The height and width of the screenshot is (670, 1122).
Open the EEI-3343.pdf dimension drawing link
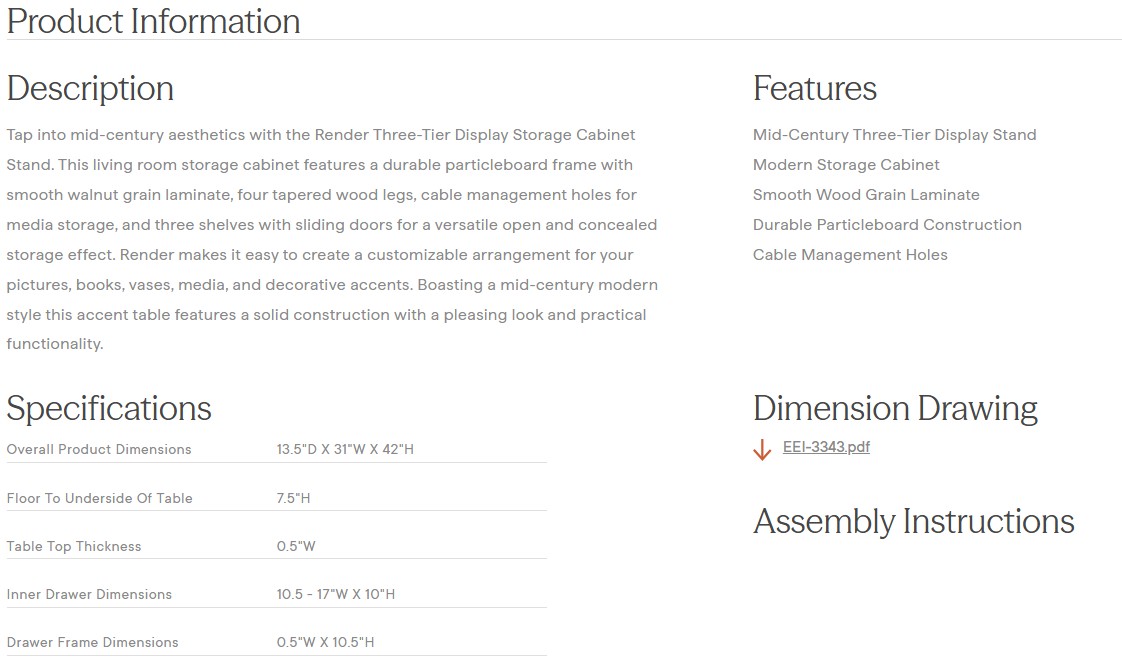pyautogui.click(x=826, y=447)
